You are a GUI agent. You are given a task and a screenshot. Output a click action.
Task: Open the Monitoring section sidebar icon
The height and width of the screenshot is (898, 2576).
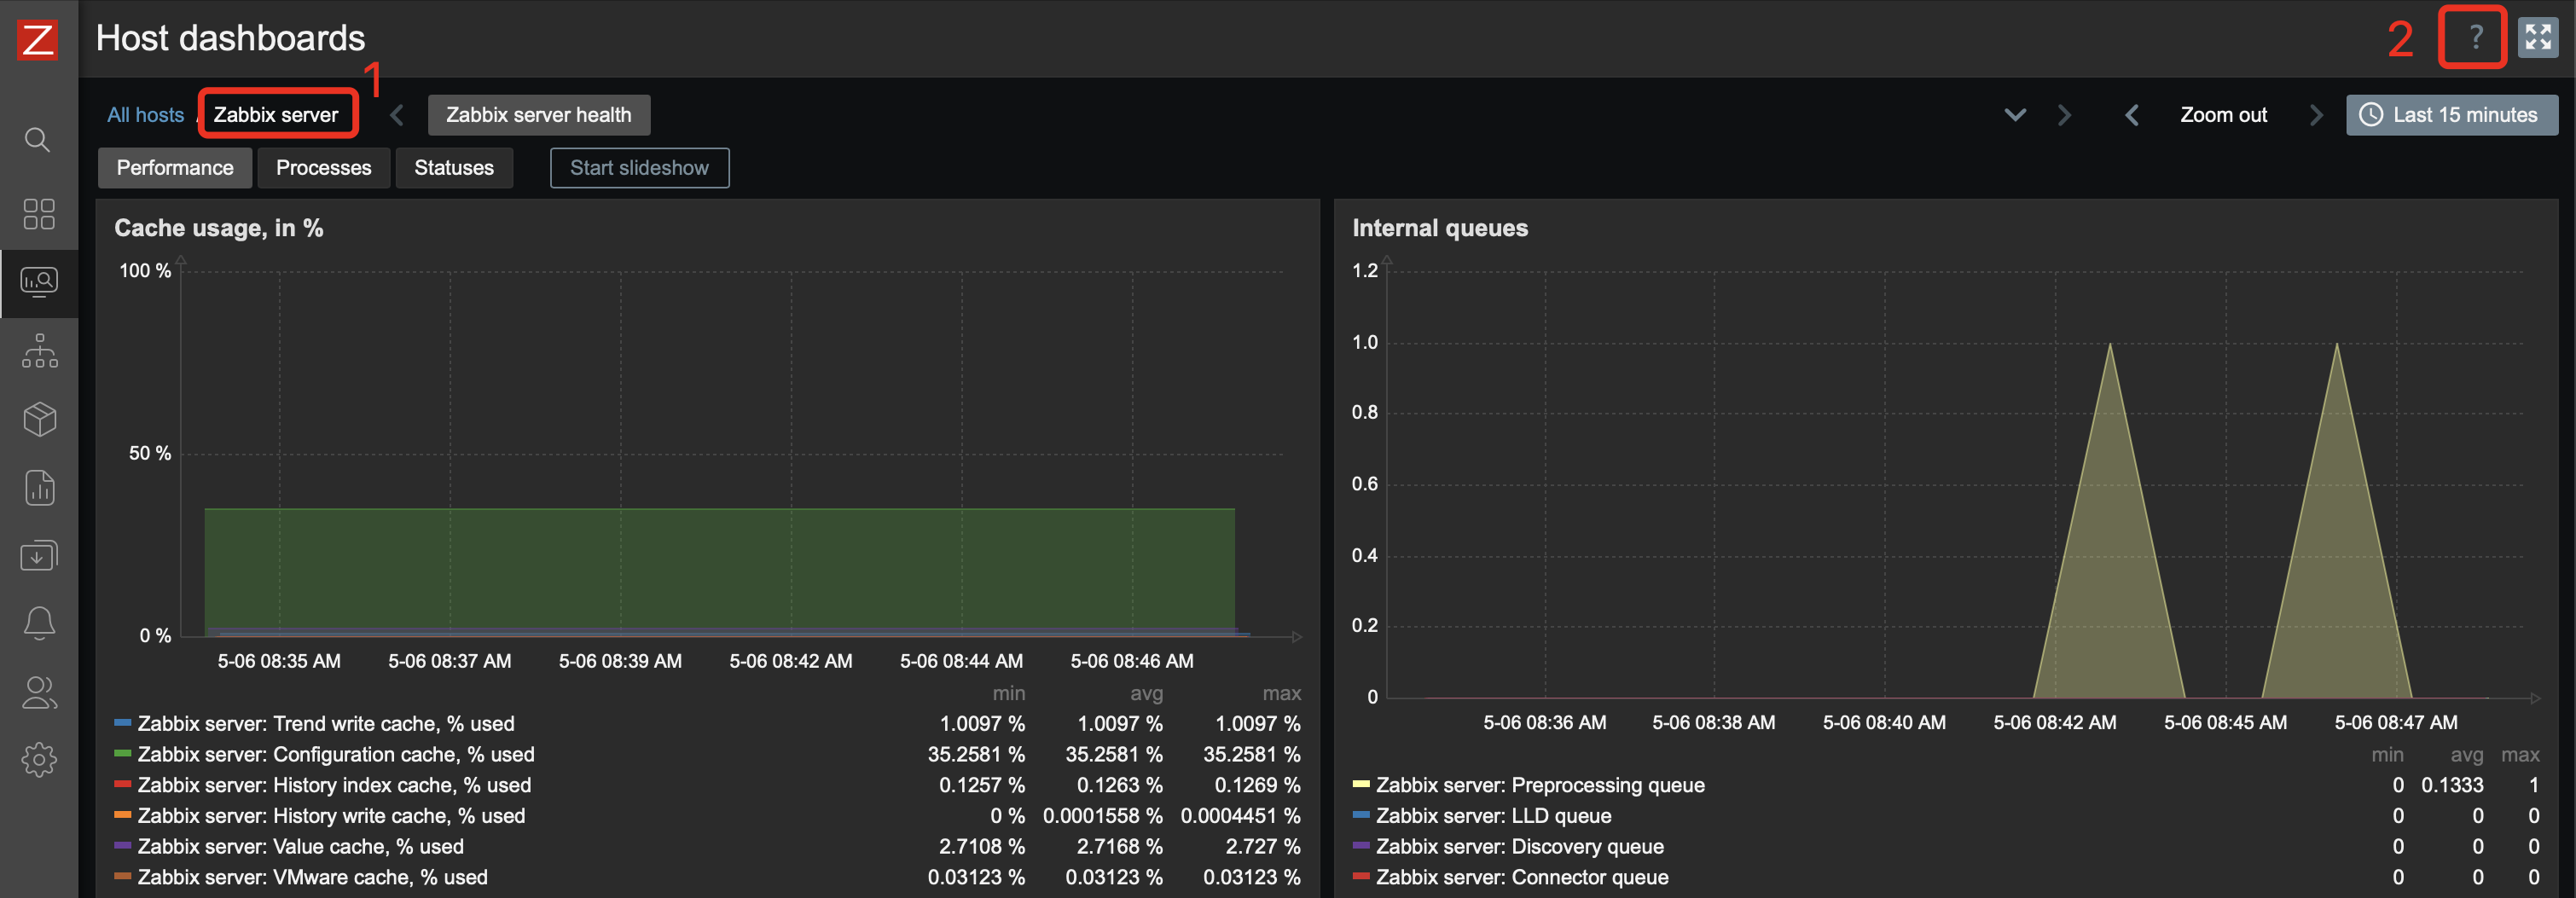pos(39,282)
